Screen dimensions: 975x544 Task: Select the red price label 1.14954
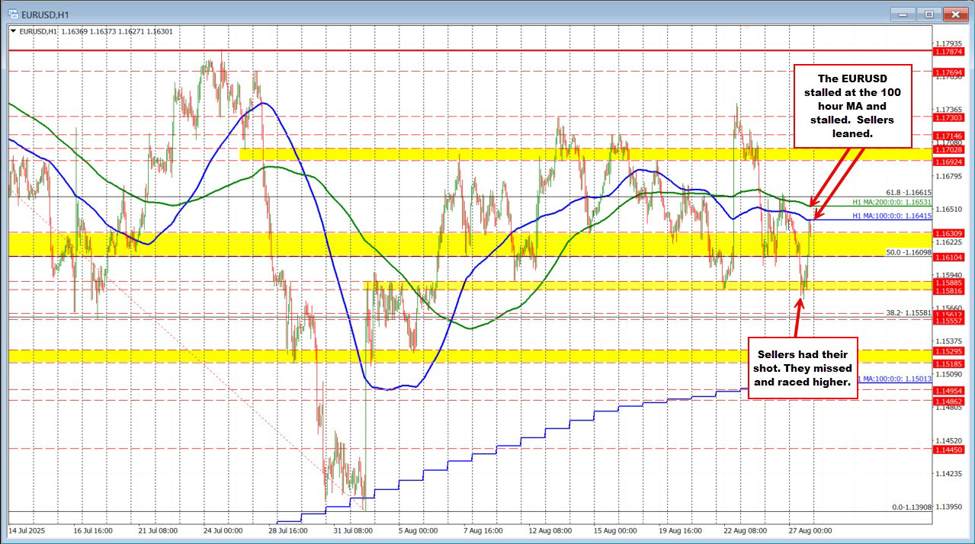click(949, 390)
